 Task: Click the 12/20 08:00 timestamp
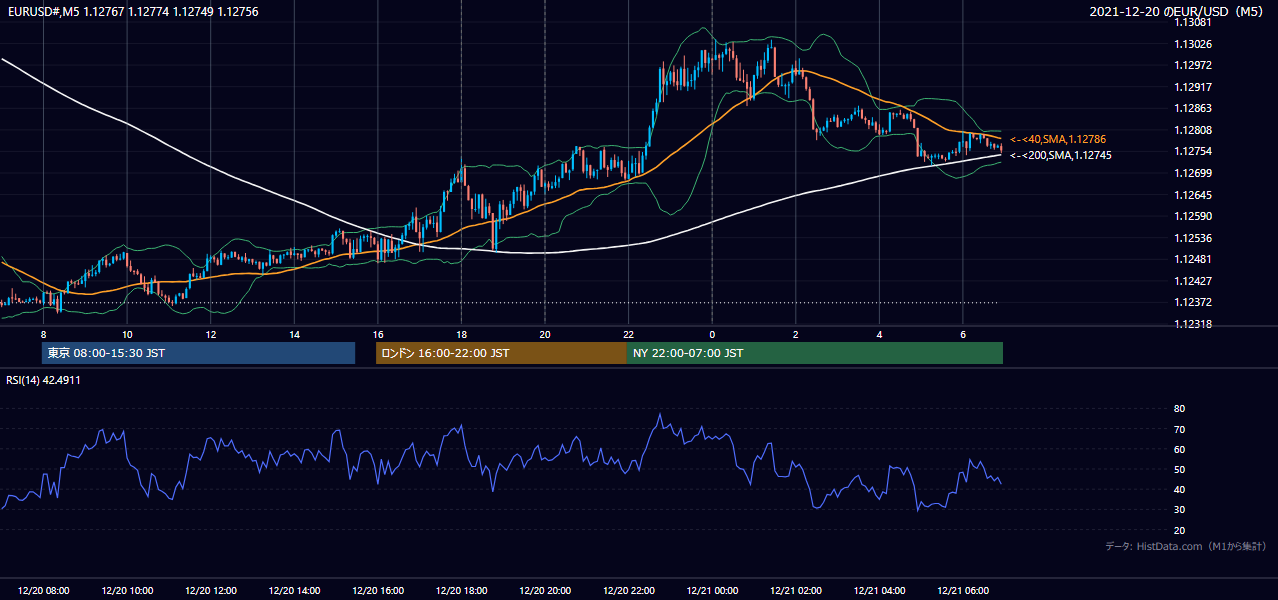(x=44, y=591)
